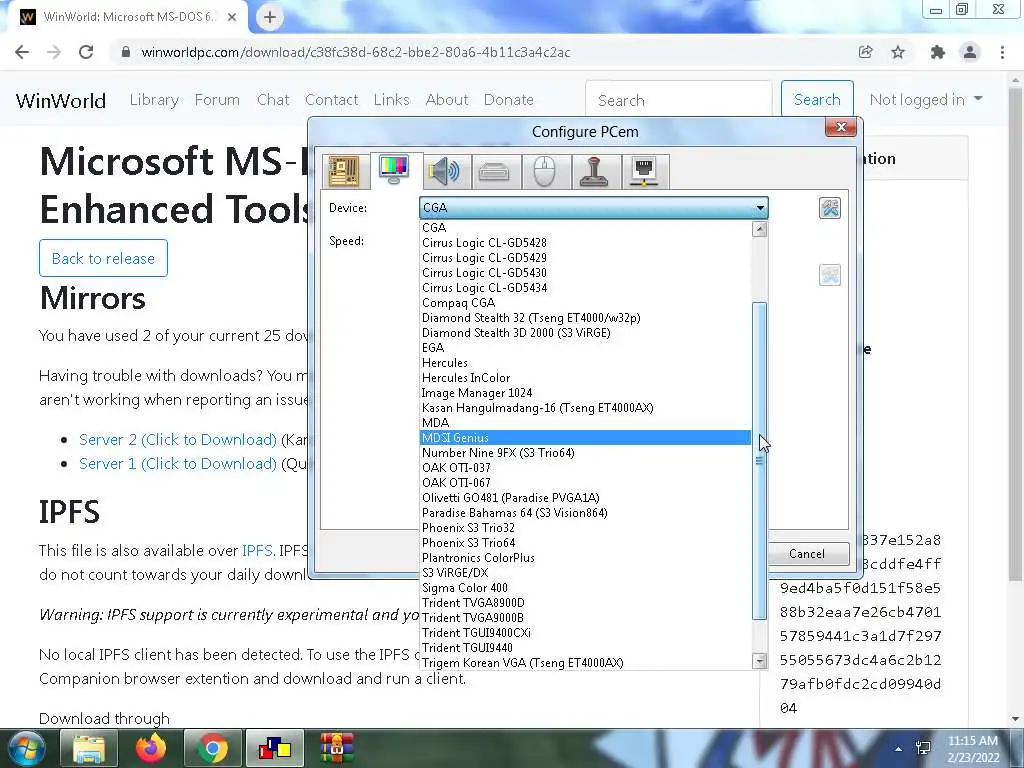Open Contact in WinWorld navbar
This screenshot has height=768, width=1024.
click(332, 100)
